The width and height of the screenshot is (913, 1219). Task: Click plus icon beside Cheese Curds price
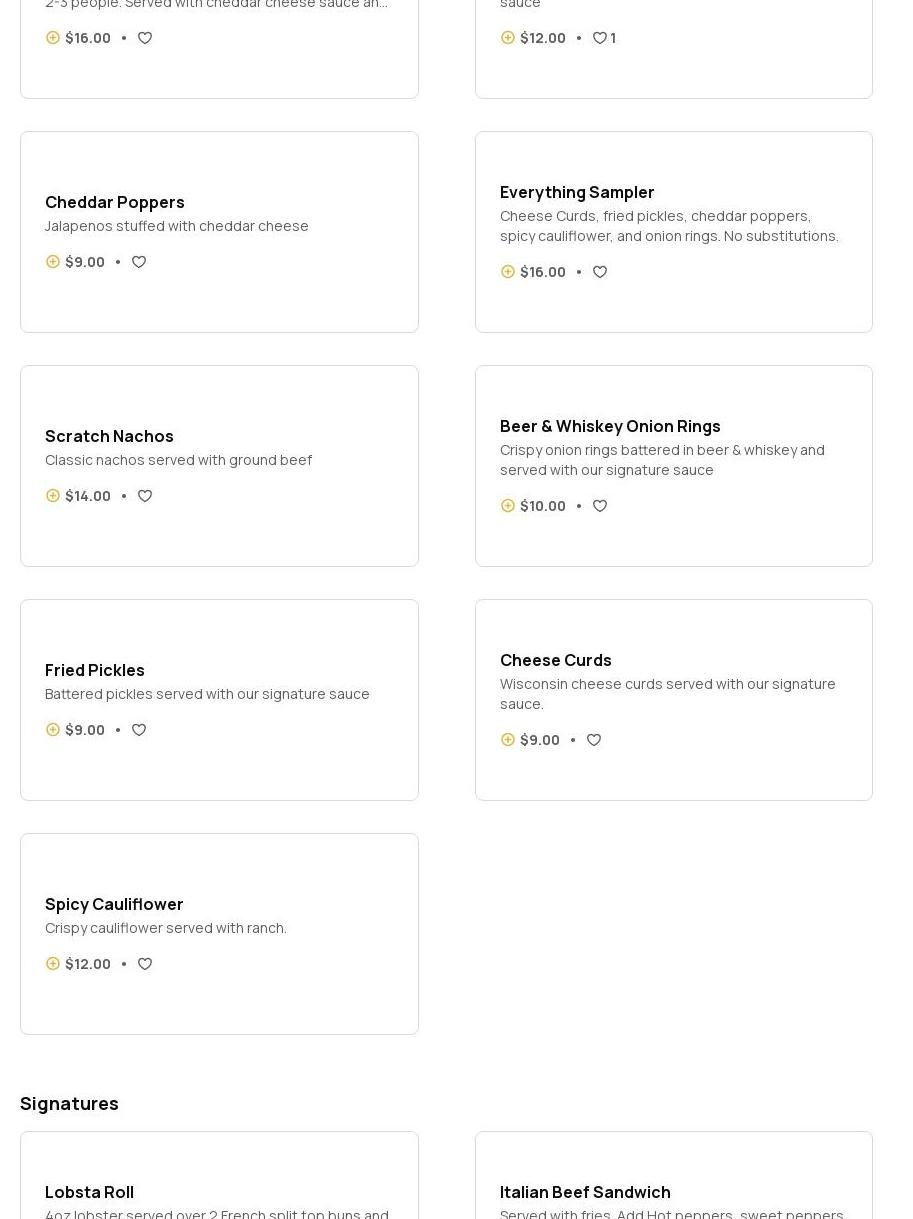(508, 740)
